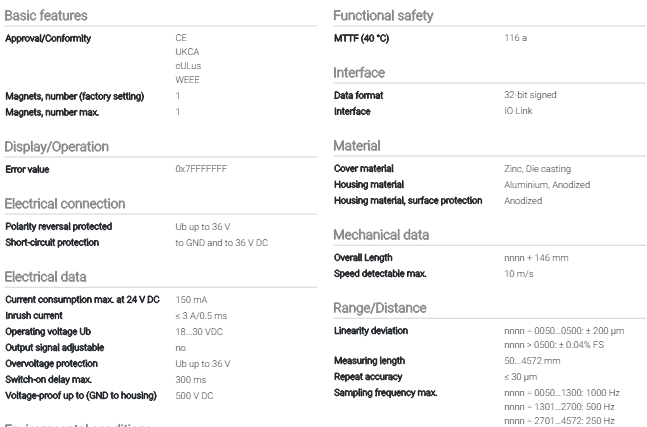647x427 pixels.
Task: Click the Basic features section heading
Action: (46, 16)
